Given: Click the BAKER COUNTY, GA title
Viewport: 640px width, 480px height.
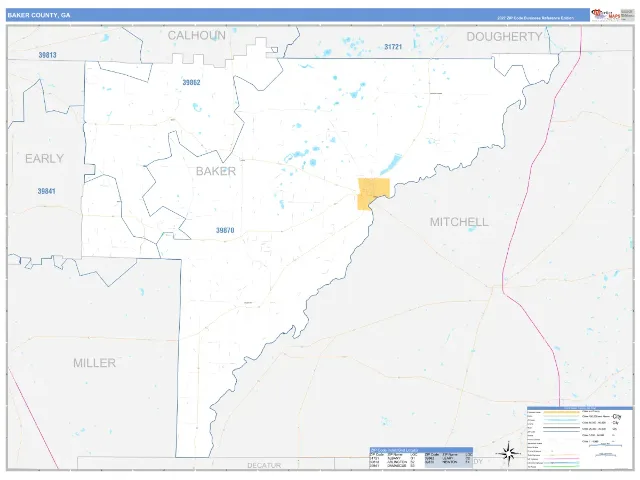Looking at the screenshot, I should [39, 15].
